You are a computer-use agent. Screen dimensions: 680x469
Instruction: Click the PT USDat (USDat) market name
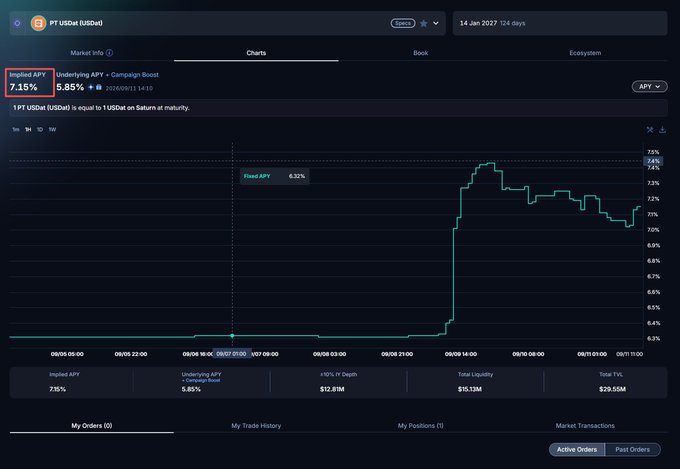pyautogui.click(x=76, y=23)
